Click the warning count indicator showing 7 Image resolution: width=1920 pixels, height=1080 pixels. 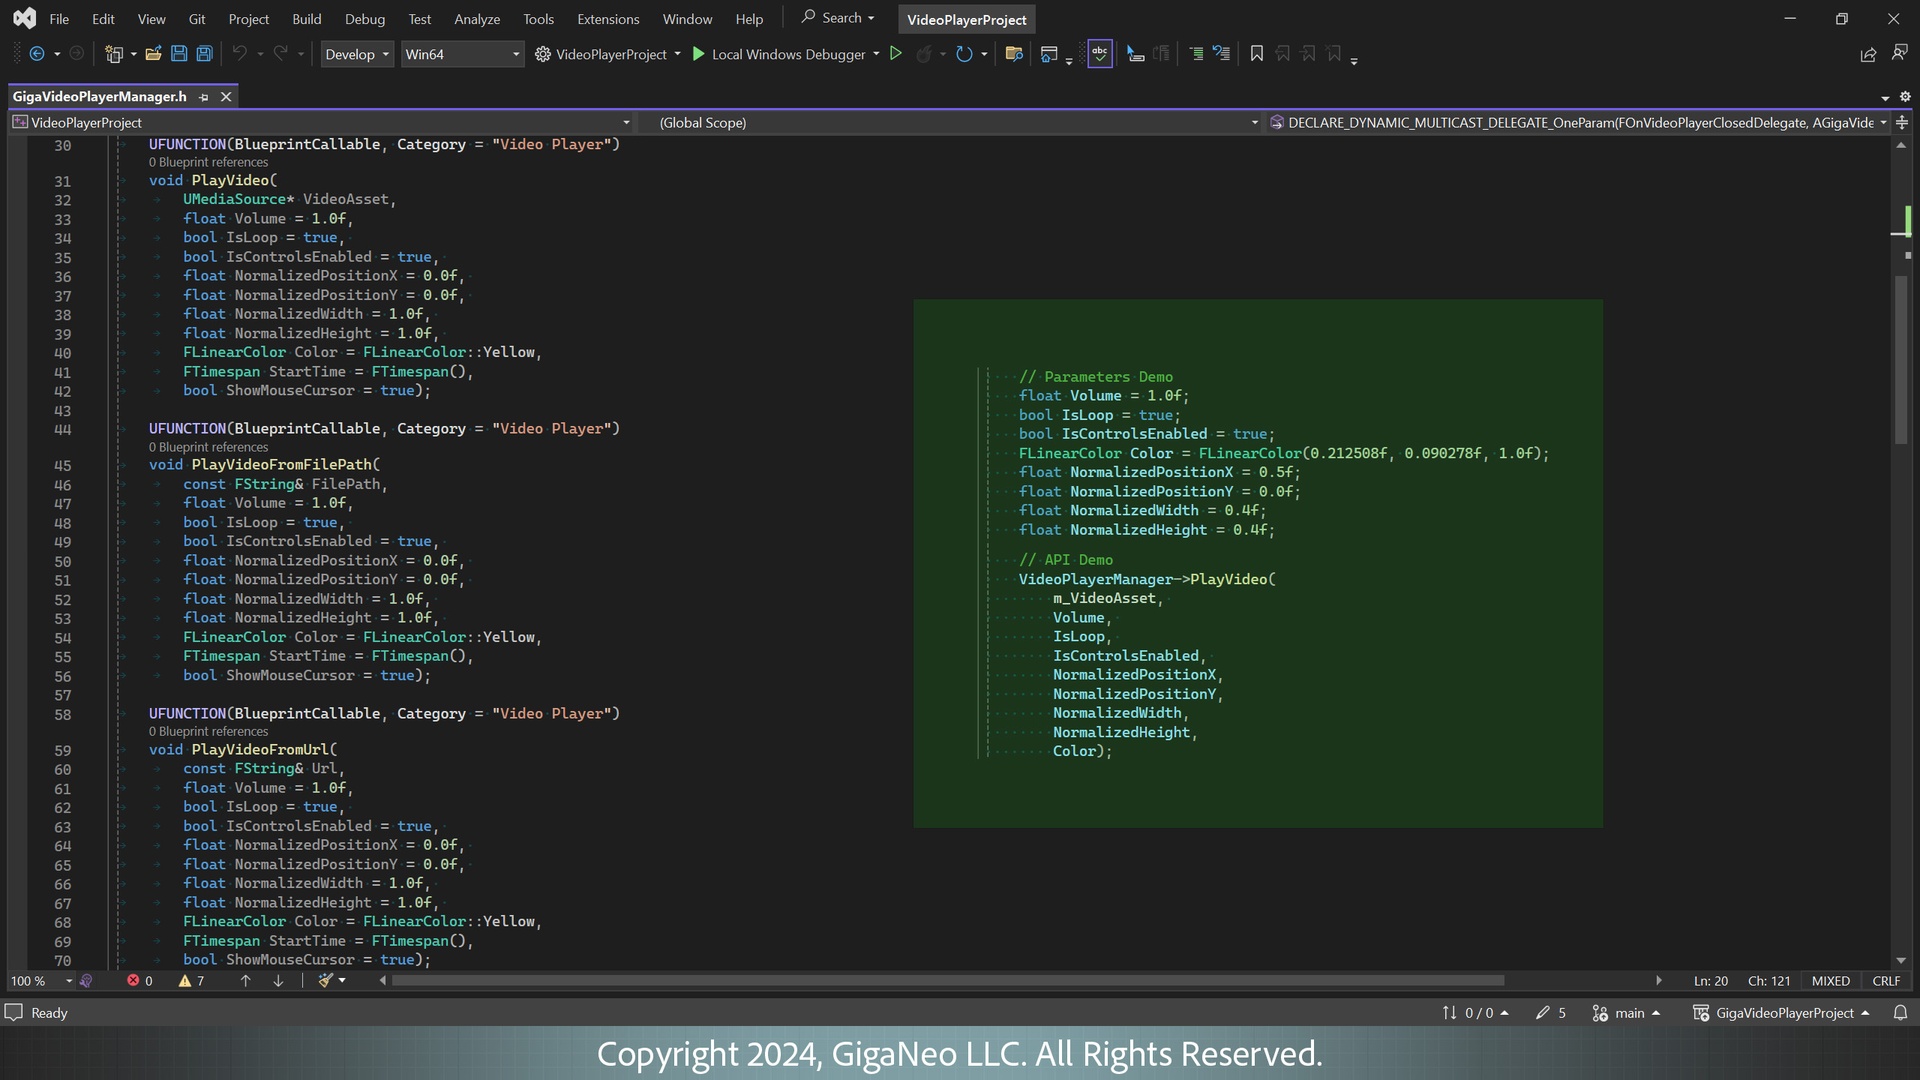(x=191, y=981)
